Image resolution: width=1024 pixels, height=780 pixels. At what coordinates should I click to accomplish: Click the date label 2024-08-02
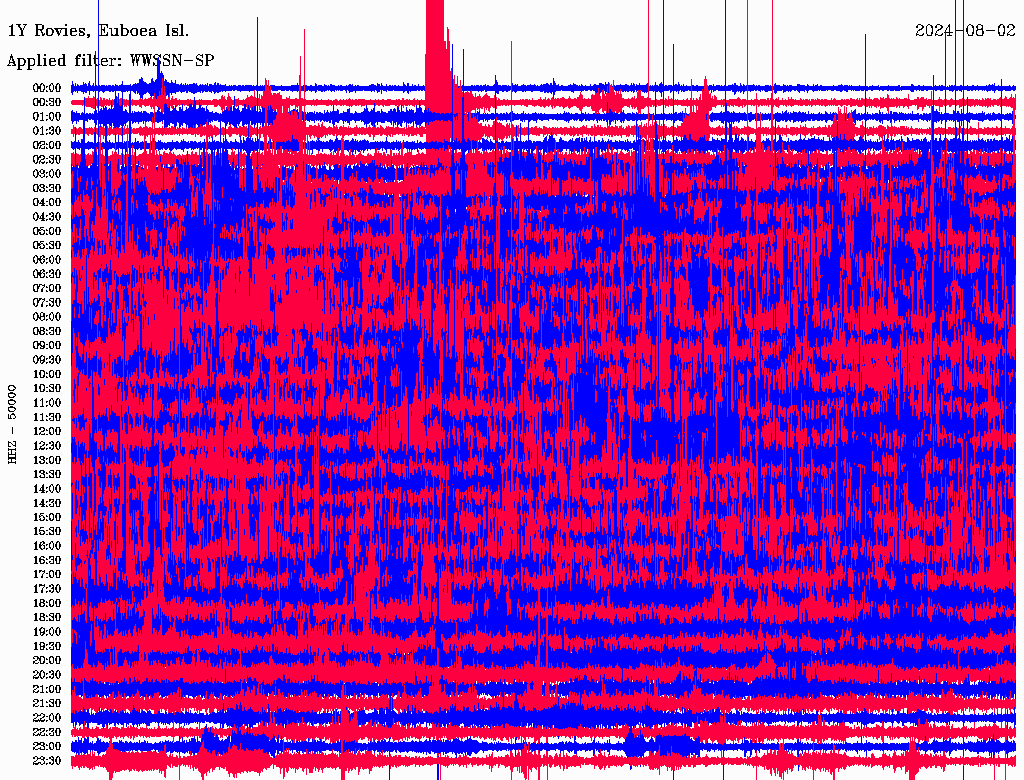click(965, 30)
